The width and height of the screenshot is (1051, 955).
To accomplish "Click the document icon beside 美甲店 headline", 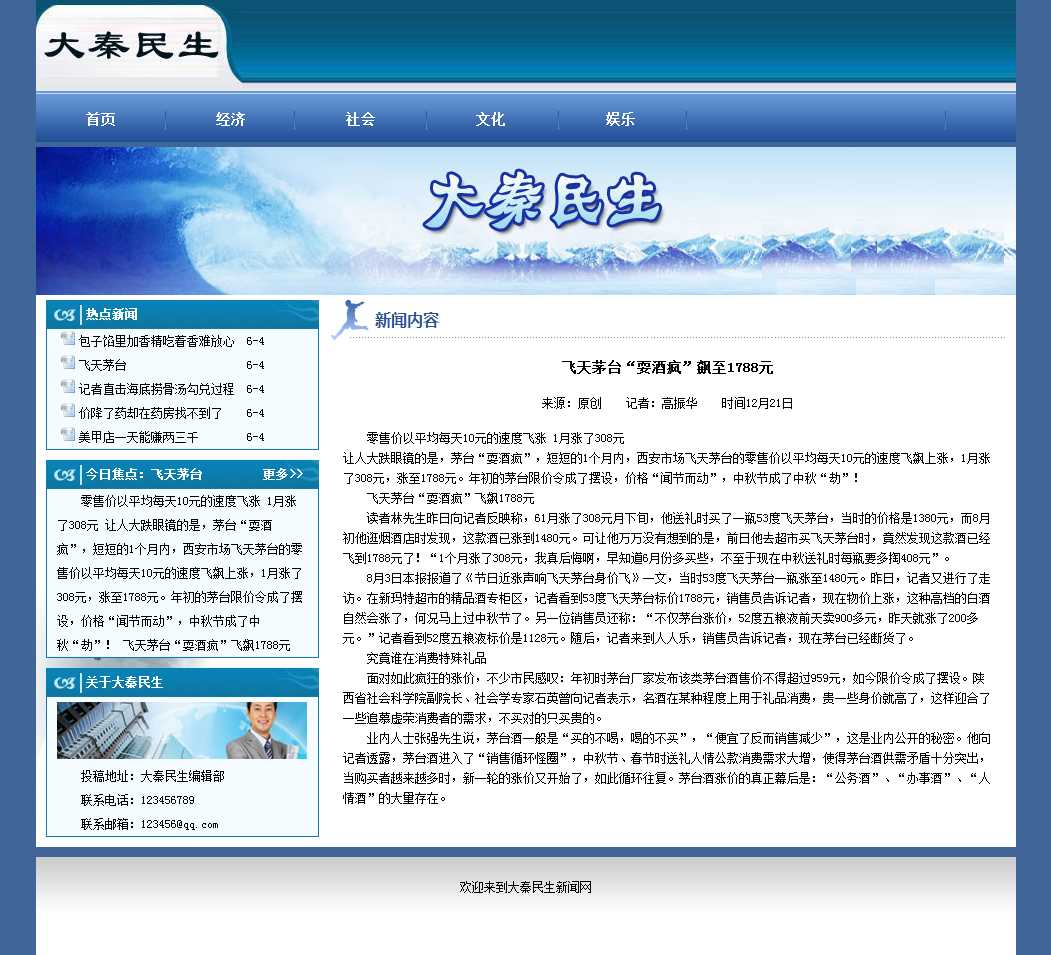I will click(x=68, y=435).
